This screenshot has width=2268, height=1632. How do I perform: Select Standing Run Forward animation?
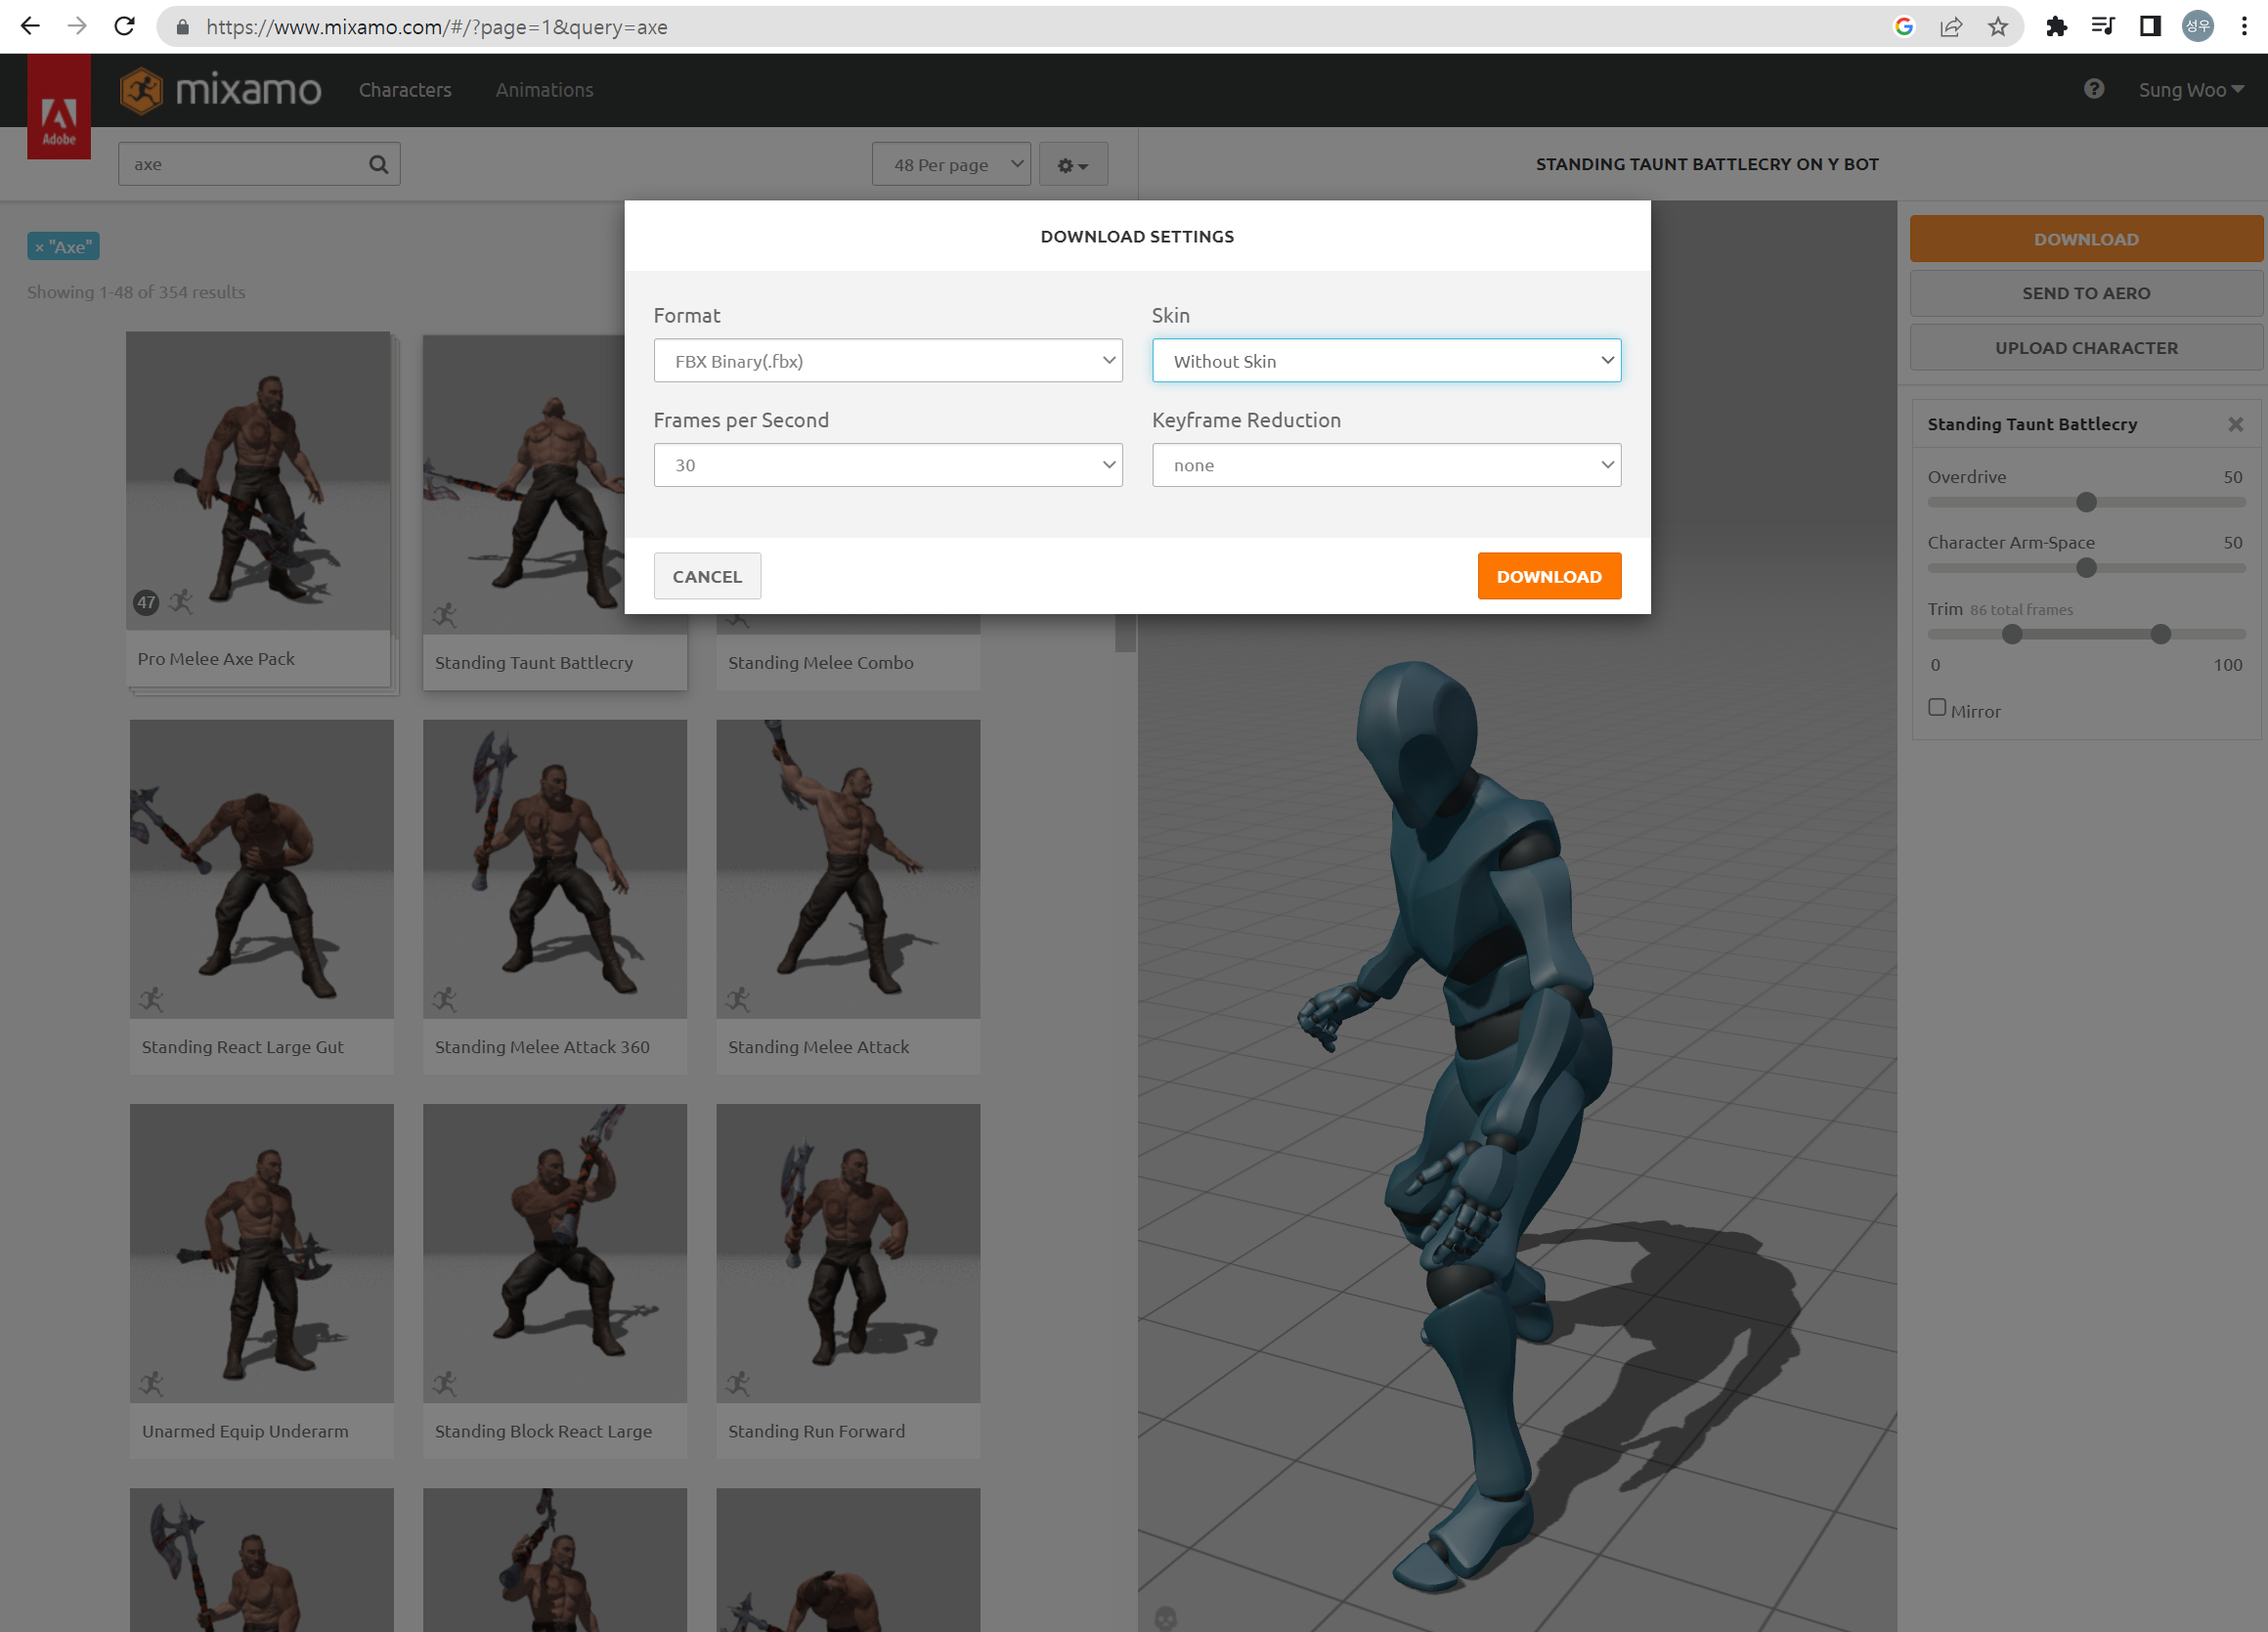click(848, 1281)
